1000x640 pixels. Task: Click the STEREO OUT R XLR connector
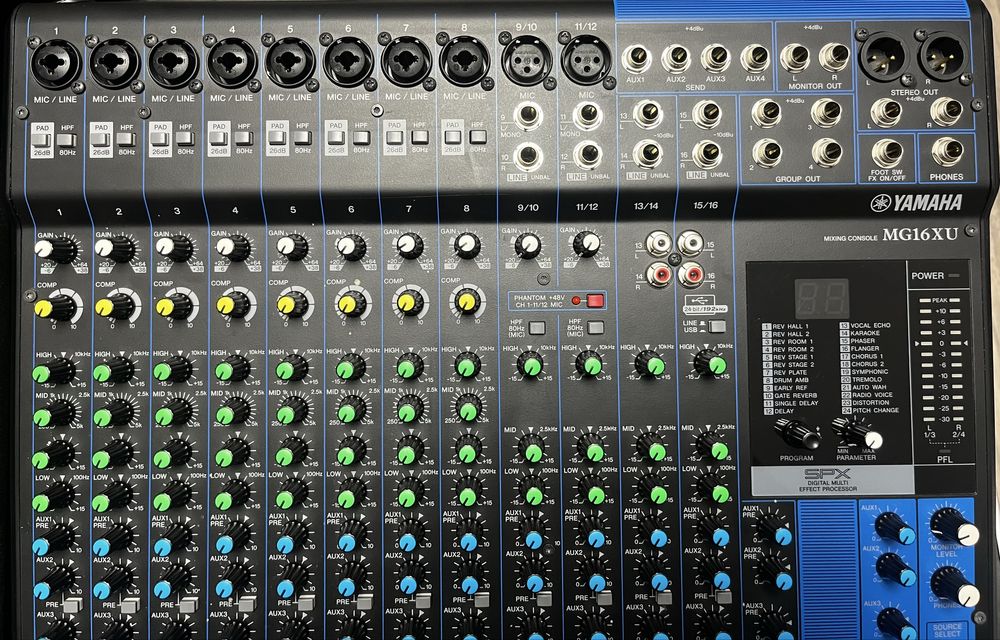pyautogui.click(x=944, y=56)
